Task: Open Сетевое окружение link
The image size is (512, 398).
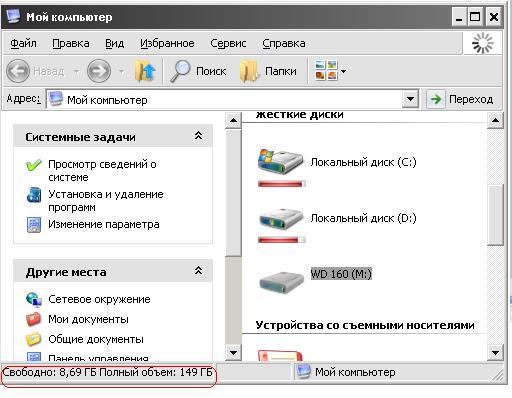Action: (x=99, y=299)
